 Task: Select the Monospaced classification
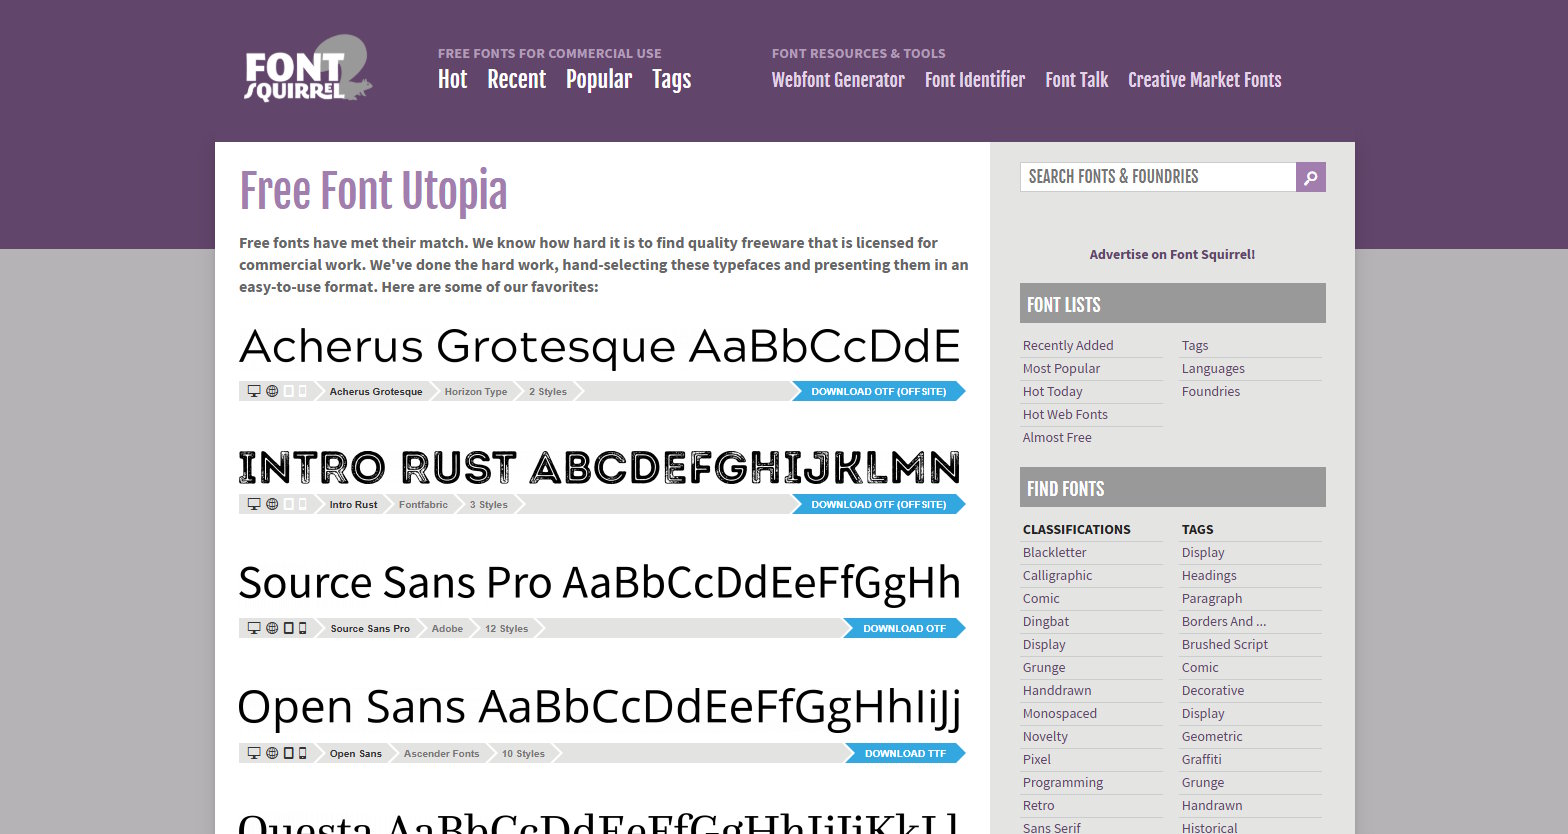click(x=1059, y=713)
